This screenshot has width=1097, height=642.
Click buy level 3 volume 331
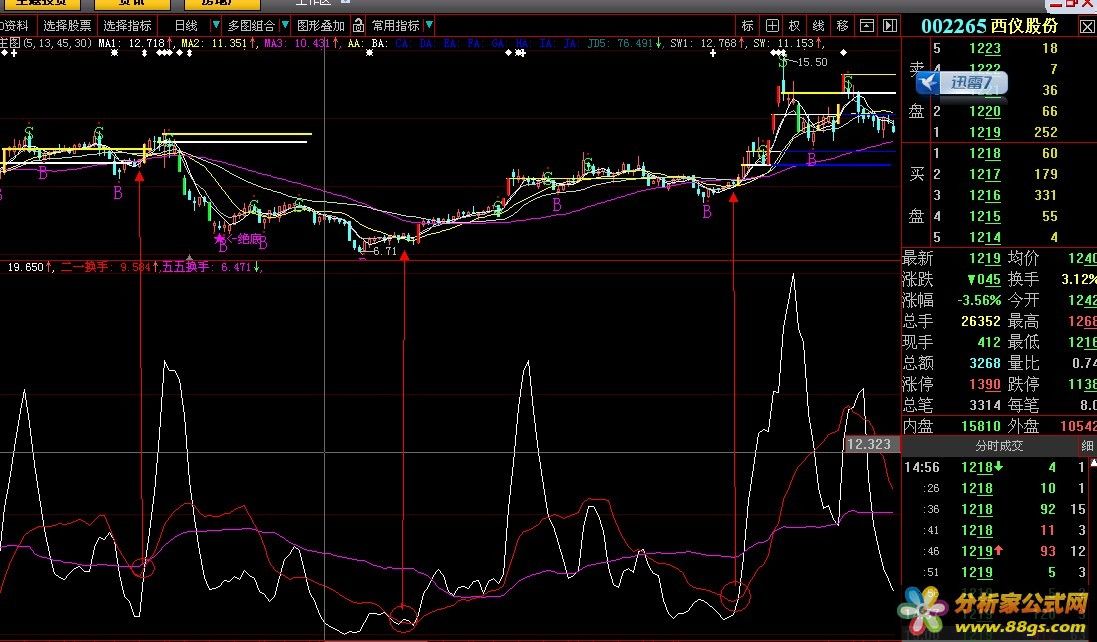pos(1046,195)
